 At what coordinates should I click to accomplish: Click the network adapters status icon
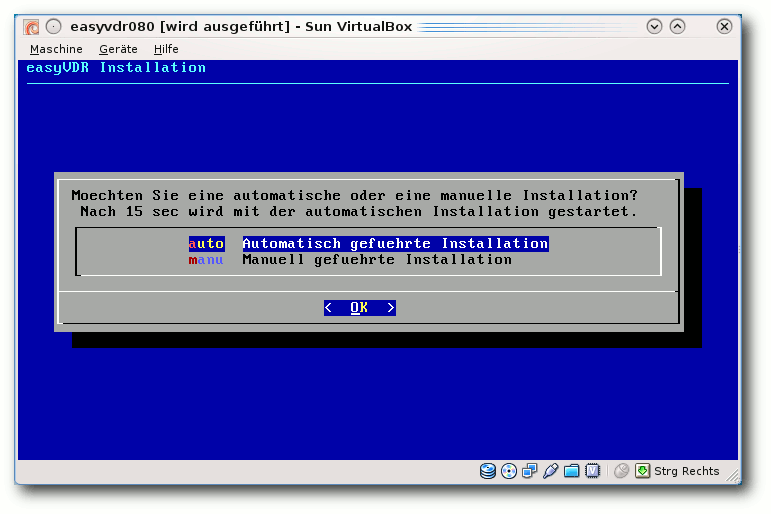pyautogui.click(x=530, y=471)
